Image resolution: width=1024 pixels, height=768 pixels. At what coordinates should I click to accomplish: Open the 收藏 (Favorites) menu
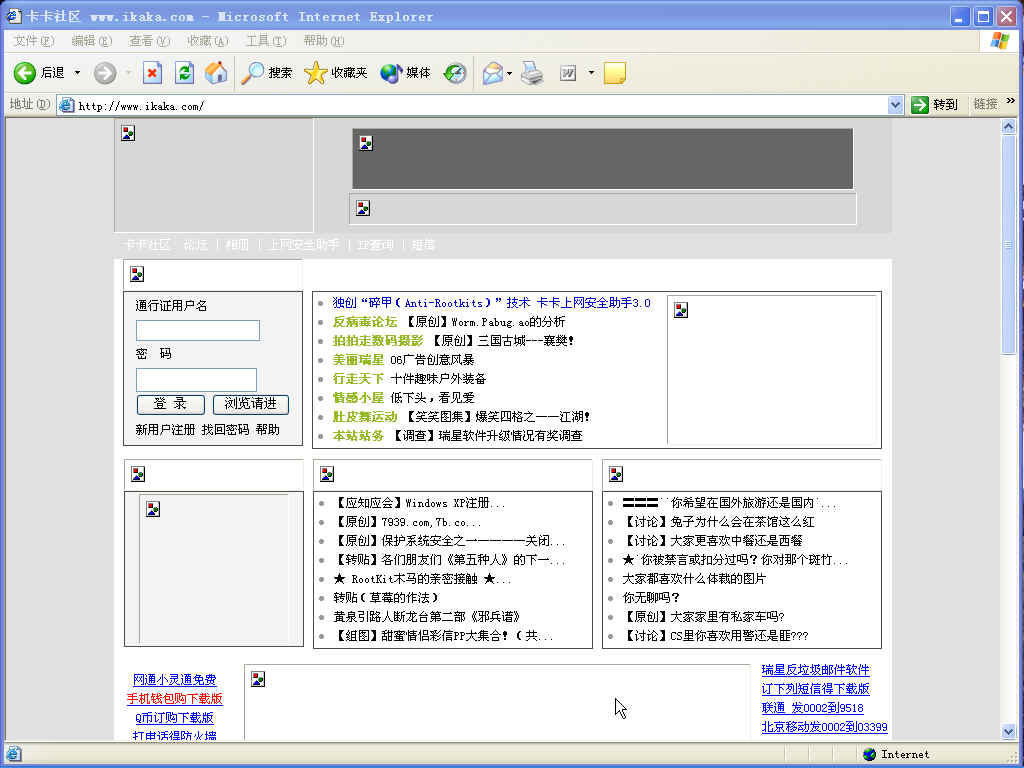[207, 41]
